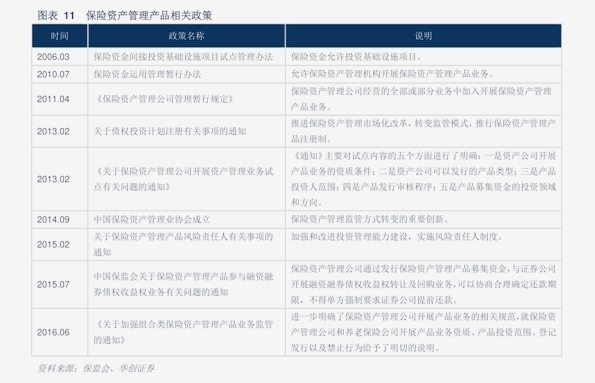Screen dimensions: 595x383
Task: Click description 允许保险资产管理机构开展保险资产管理产品业务。
Action: (392, 74)
